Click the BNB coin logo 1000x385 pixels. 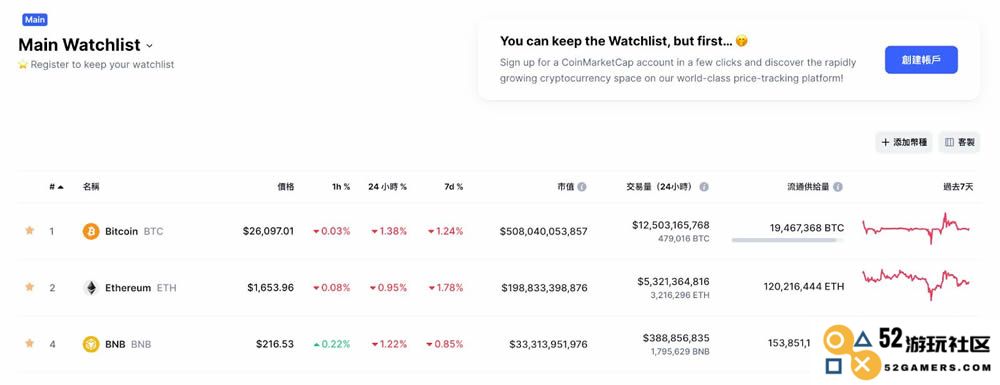91,344
